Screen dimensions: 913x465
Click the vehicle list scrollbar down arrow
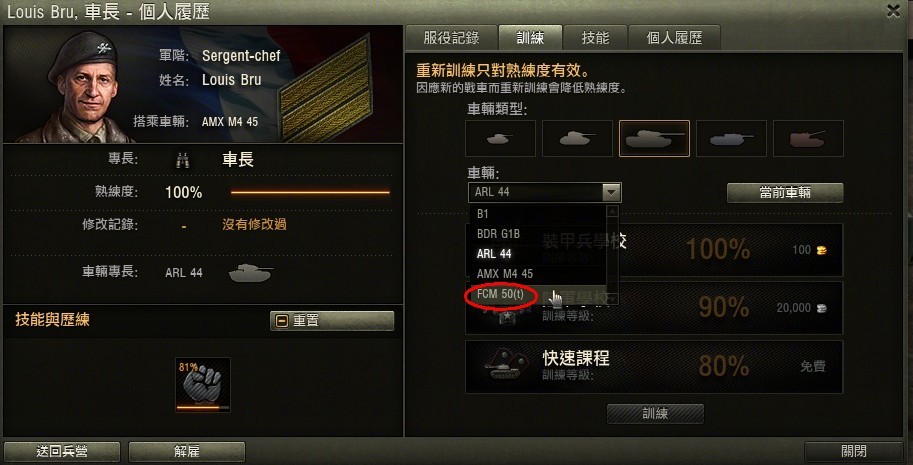click(x=612, y=299)
